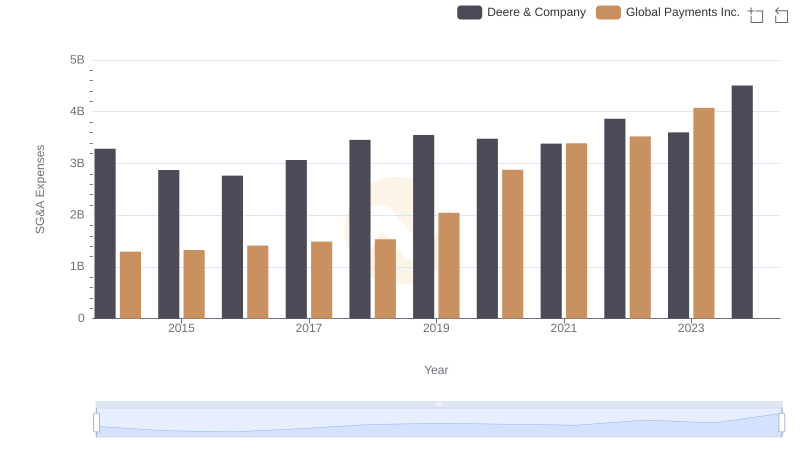The image size is (800, 461).
Task: Click the Deere & Company dark legend swatch
Action: (469, 12)
